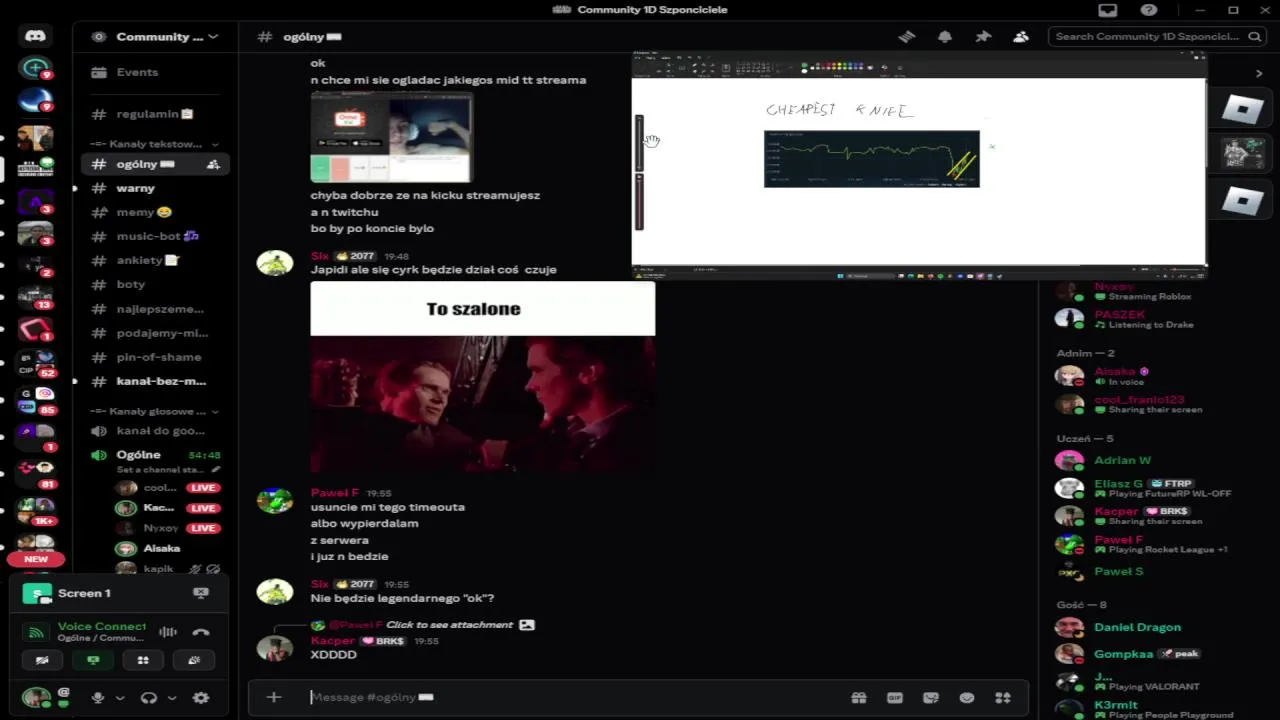Open Kacper's username in the chat
The height and width of the screenshot is (720, 1280).
coord(332,641)
